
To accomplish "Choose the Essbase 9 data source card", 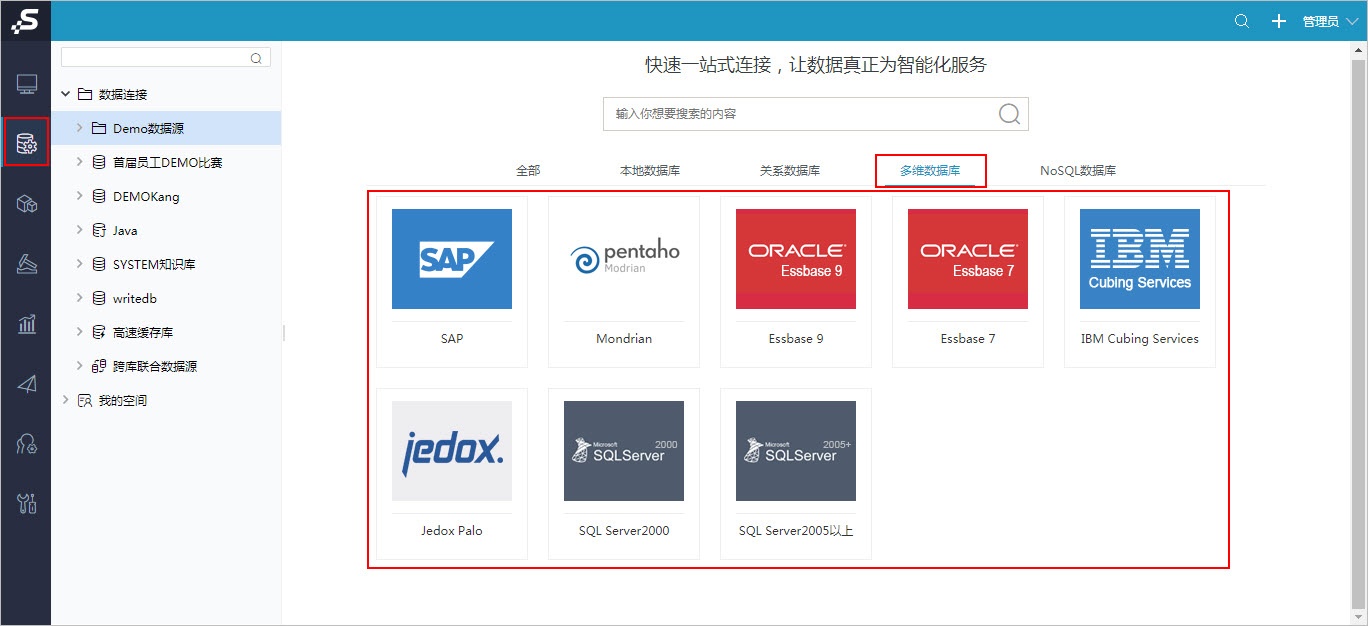I will tap(796, 282).
